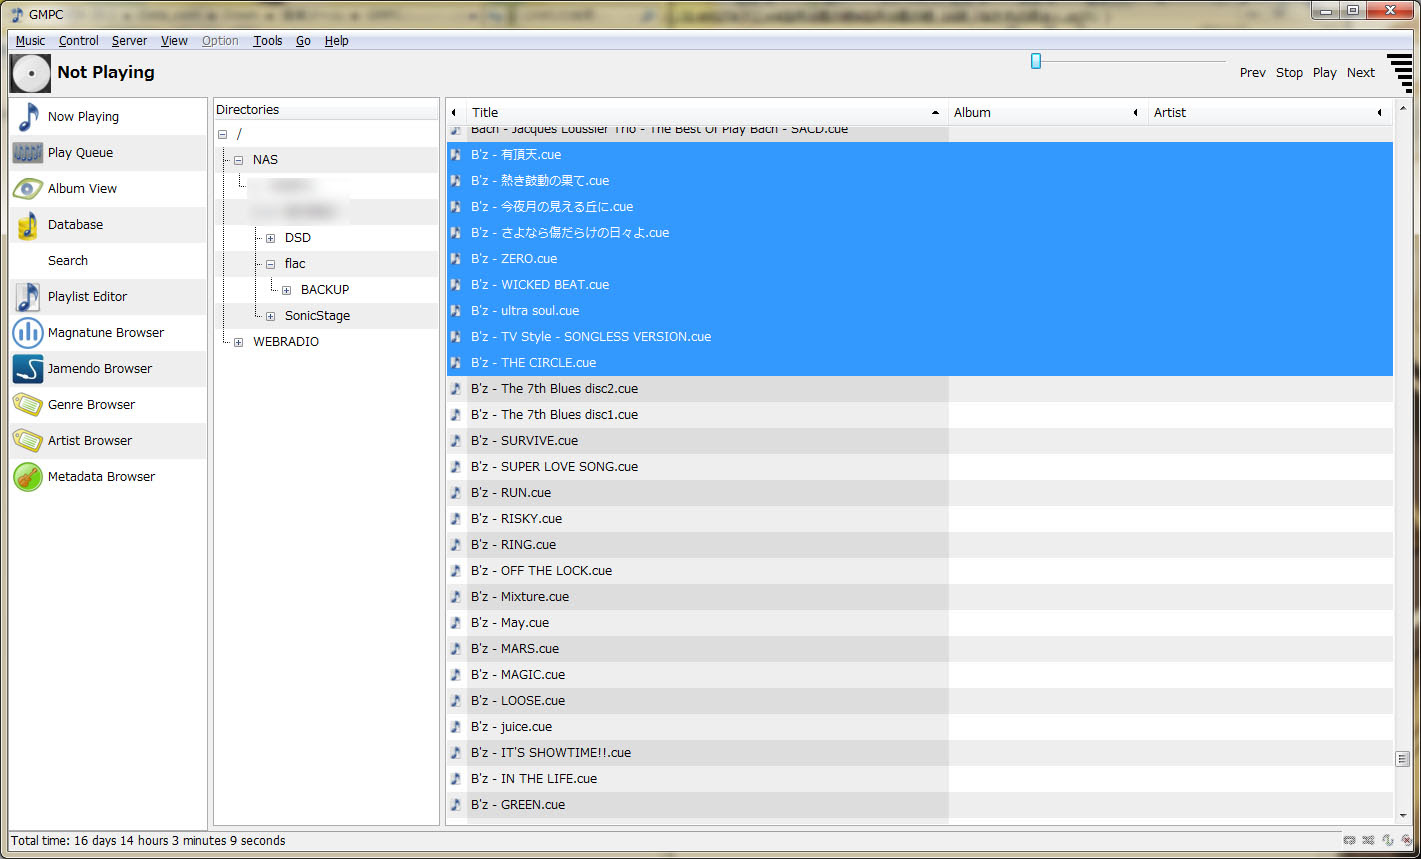Screen dimensions: 1421x859
Task: Open the Music menu
Action: click(30, 41)
